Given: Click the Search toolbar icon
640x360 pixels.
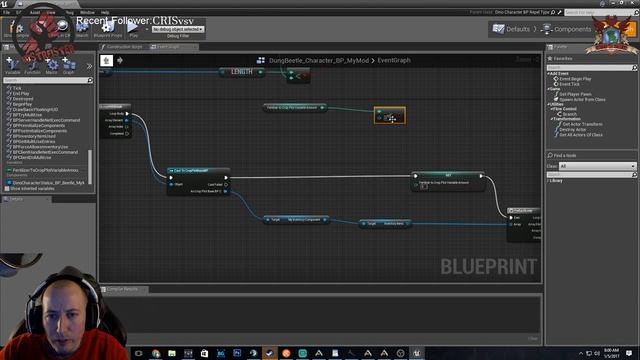Looking at the screenshot, I should pyautogui.click(x=82, y=29).
